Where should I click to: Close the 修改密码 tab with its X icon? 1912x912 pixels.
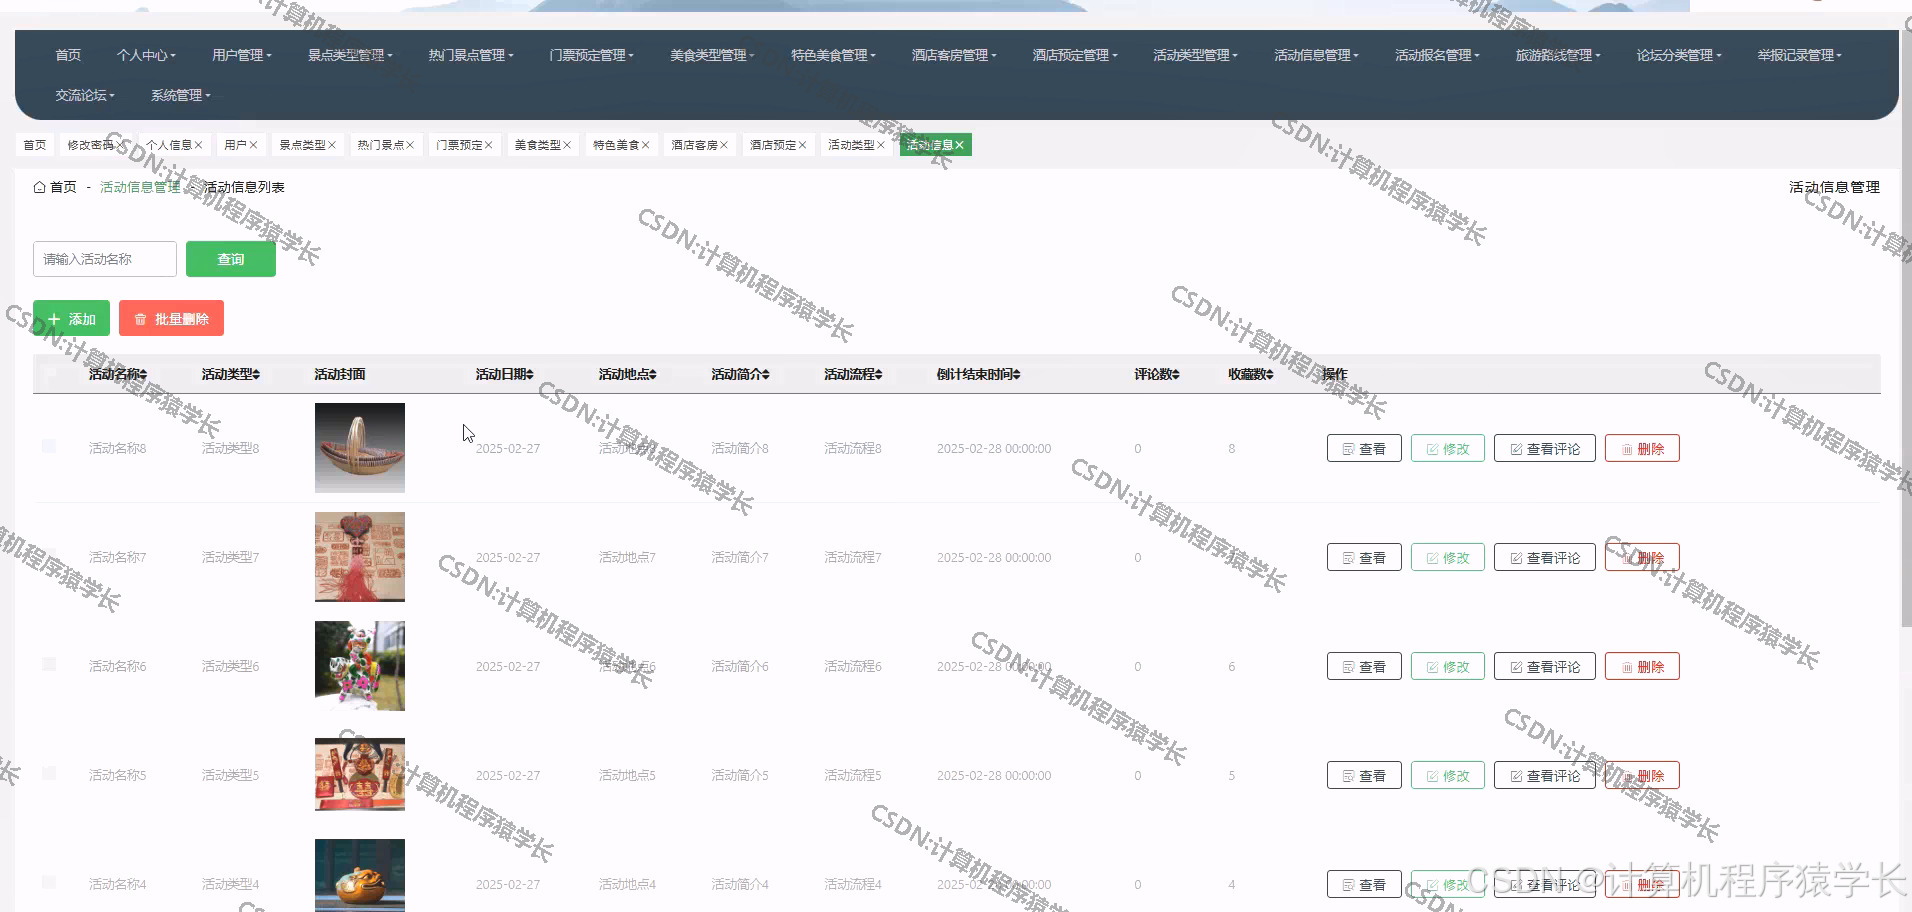[121, 145]
